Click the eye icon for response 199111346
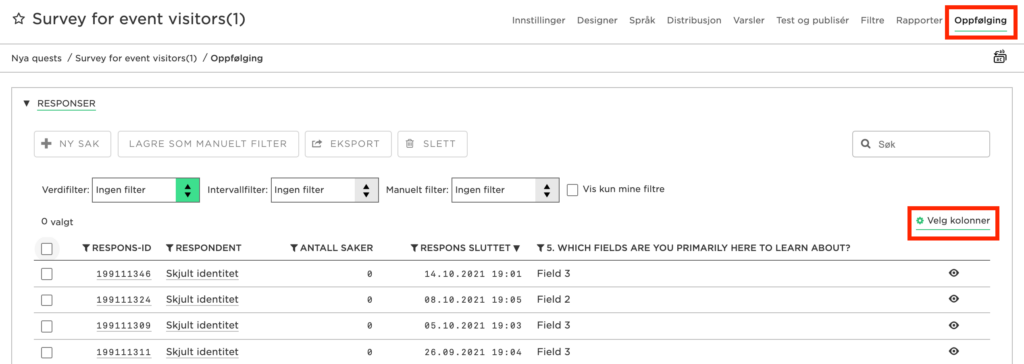The image size is (1024, 364). [x=953, y=273]
